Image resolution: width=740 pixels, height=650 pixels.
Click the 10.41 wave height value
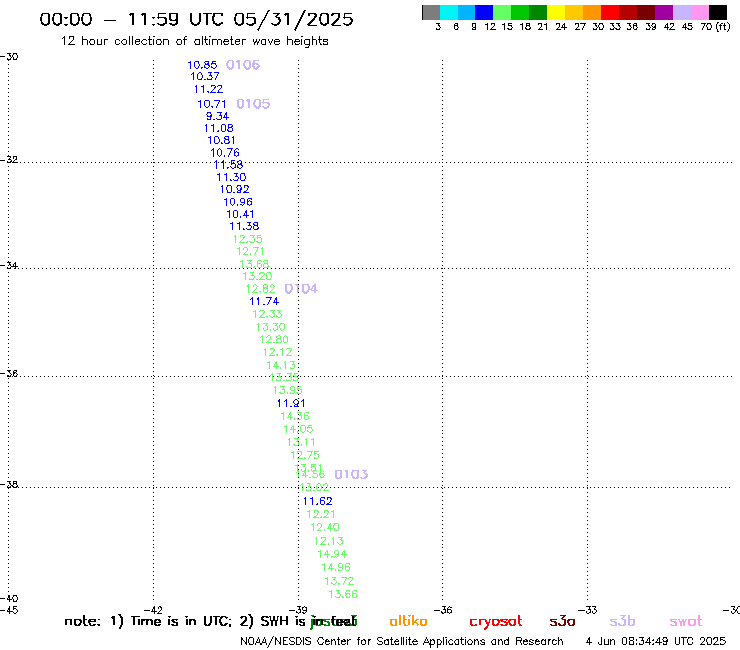[240, 214]
